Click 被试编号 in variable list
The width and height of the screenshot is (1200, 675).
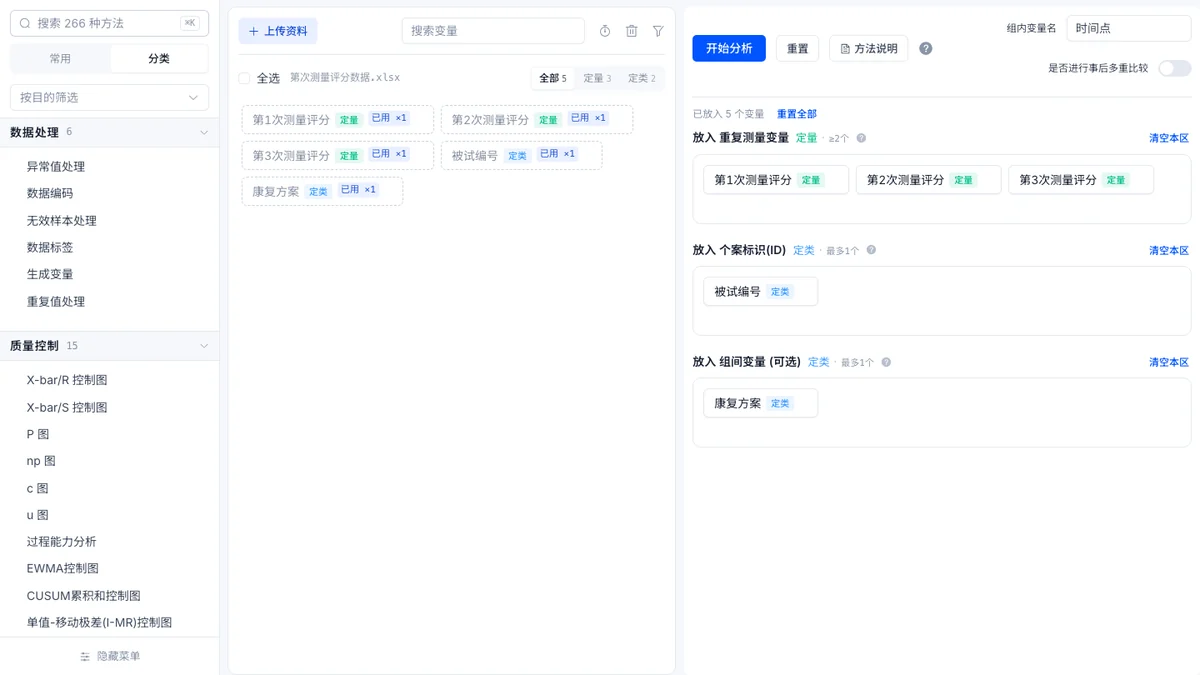coord(521,155)
